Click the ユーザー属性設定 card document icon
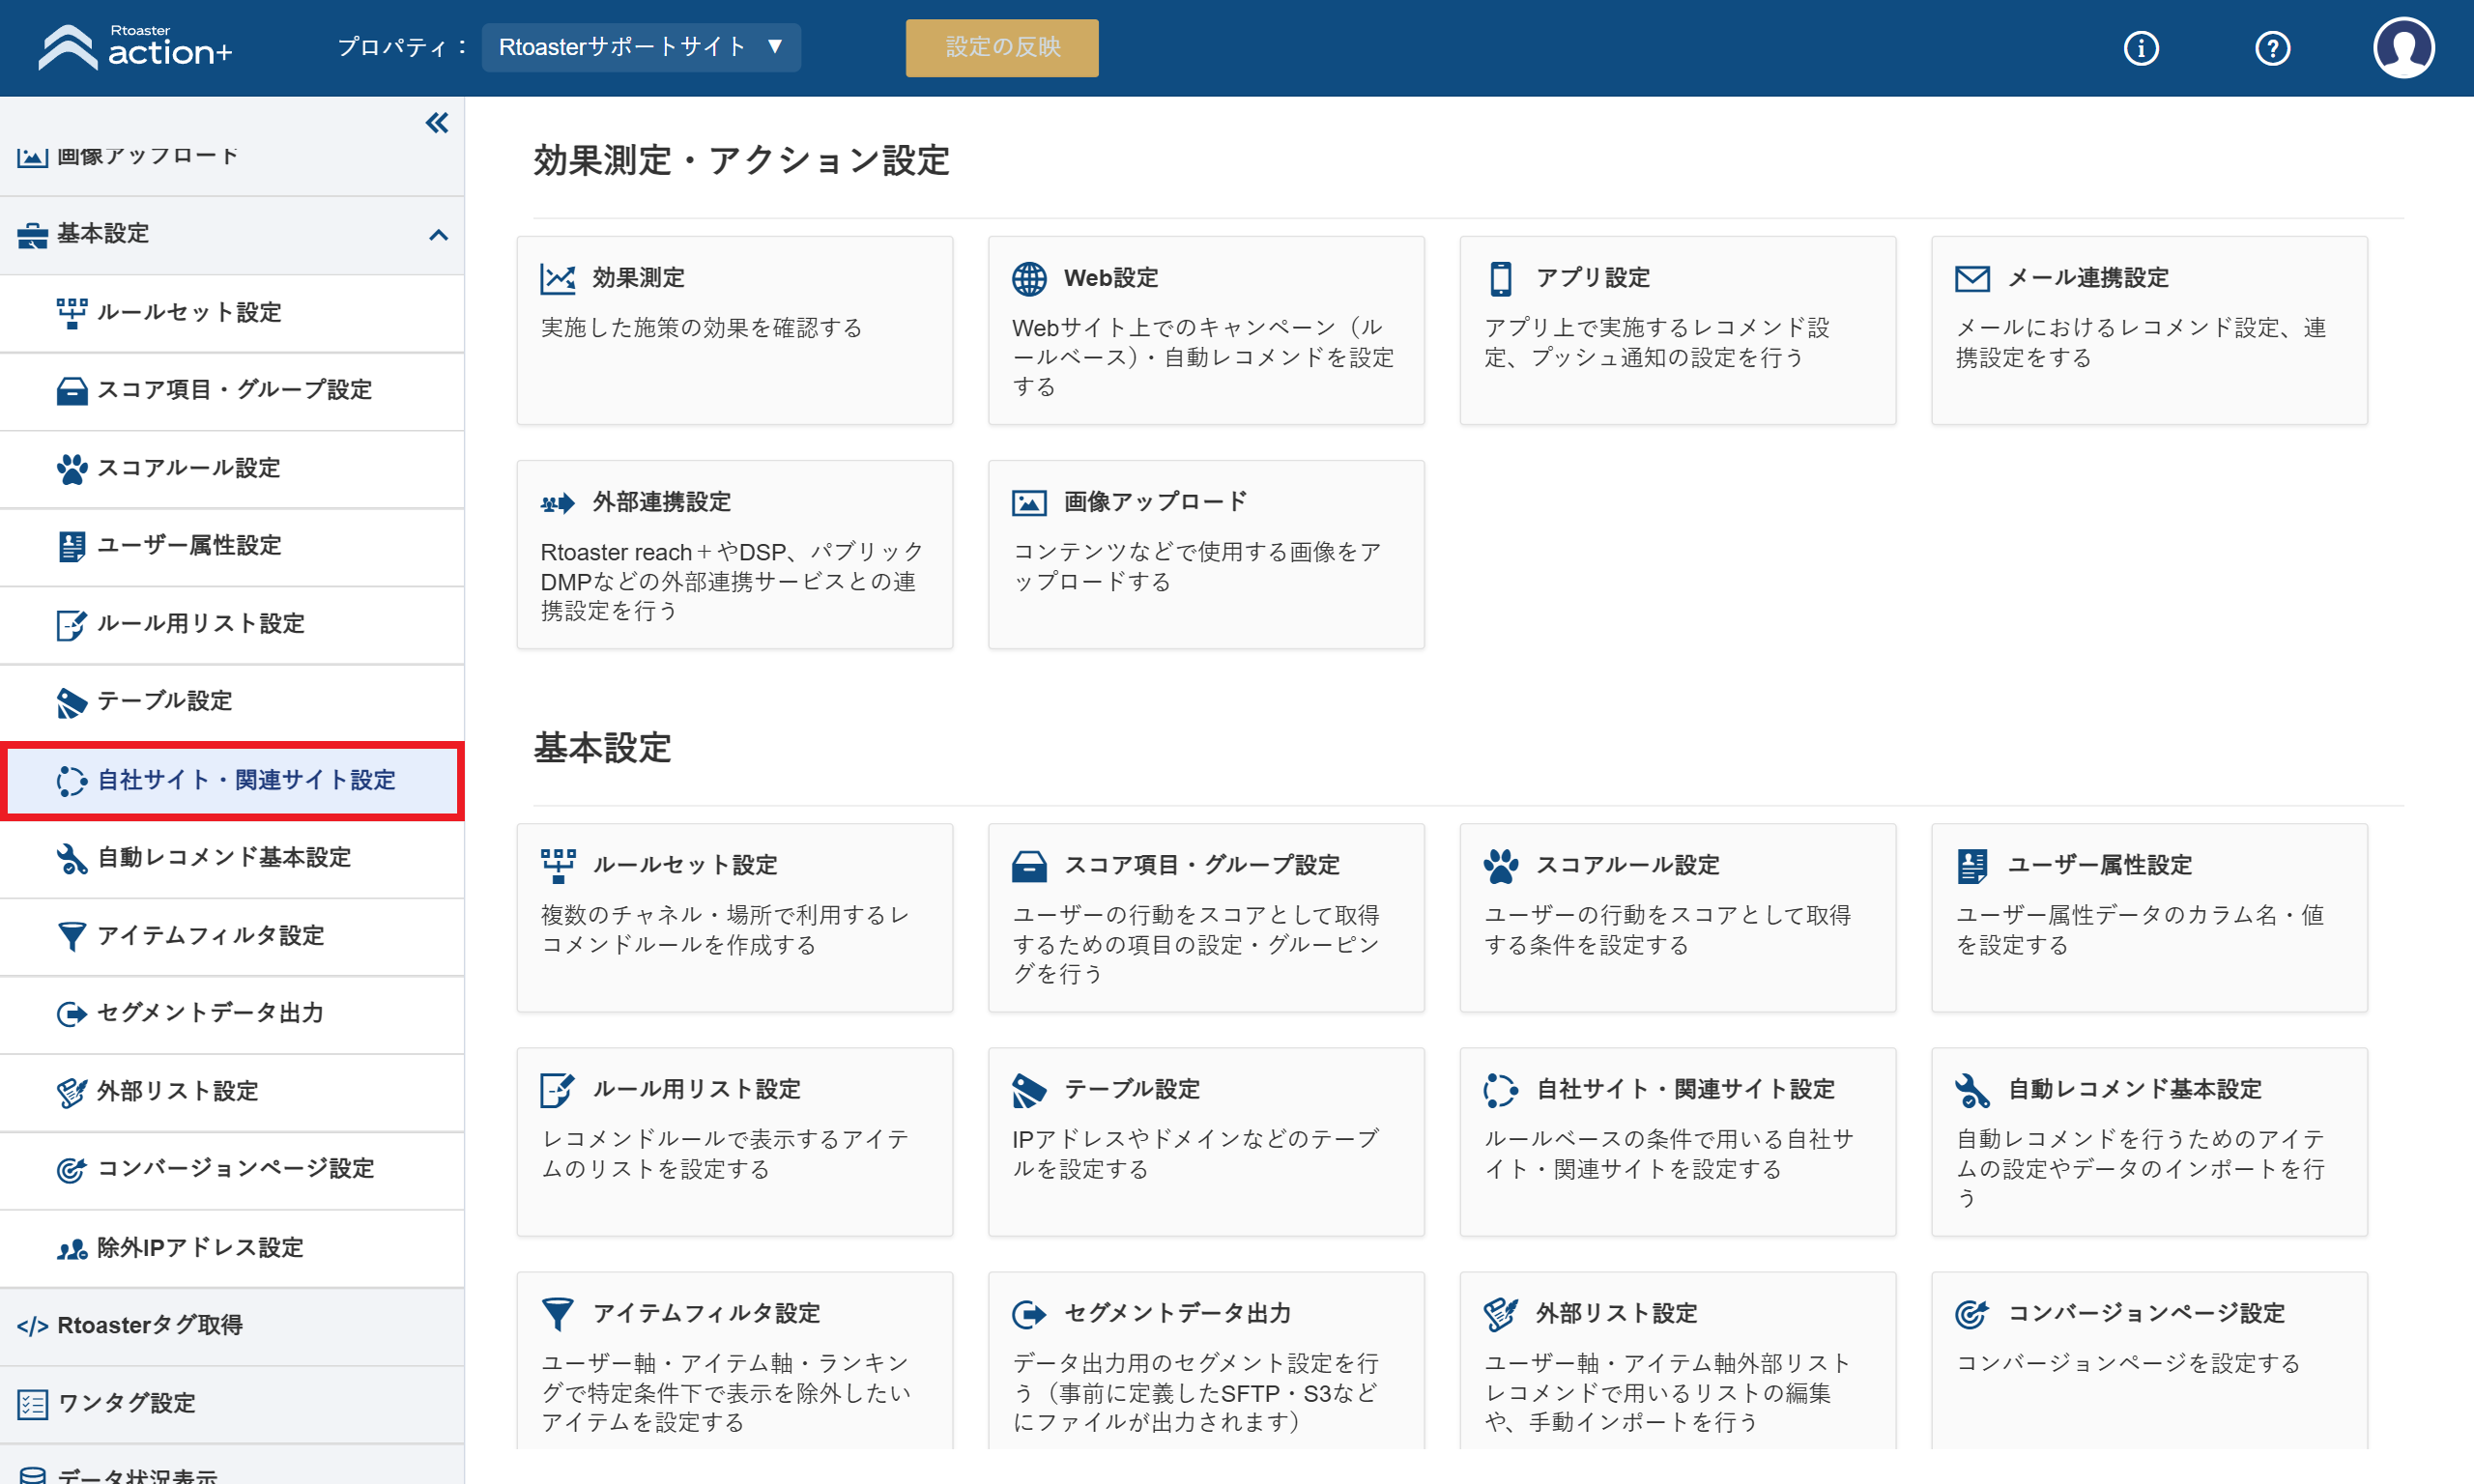 pyautogui.click(x=1972, y=866)
